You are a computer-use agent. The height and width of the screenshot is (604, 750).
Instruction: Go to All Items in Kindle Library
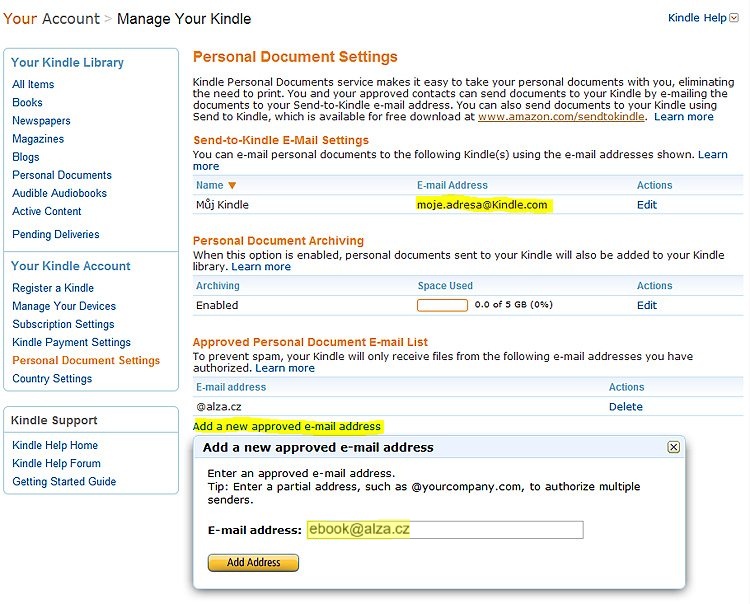pyautogui.click(x=33, y=84)
